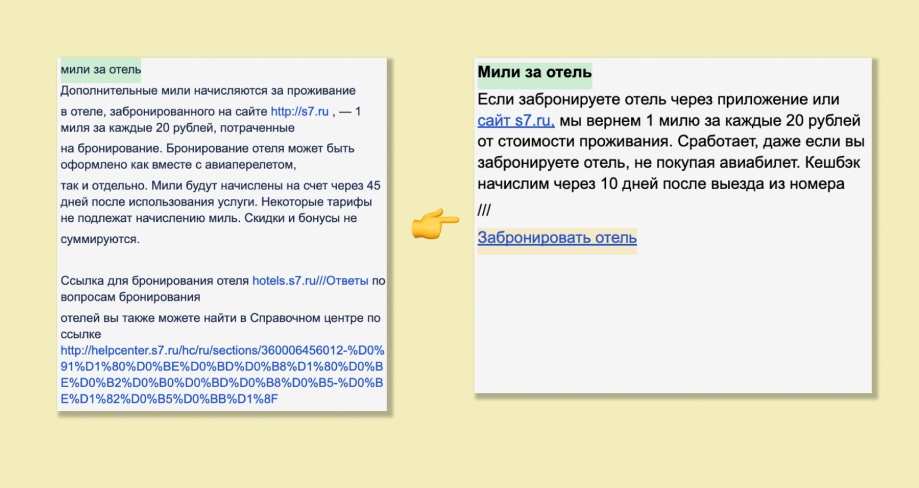
Task: Click the line 'начислим через 10 дней после выезда из номера'
Action: pyautogui.click(x=661, y=184)
